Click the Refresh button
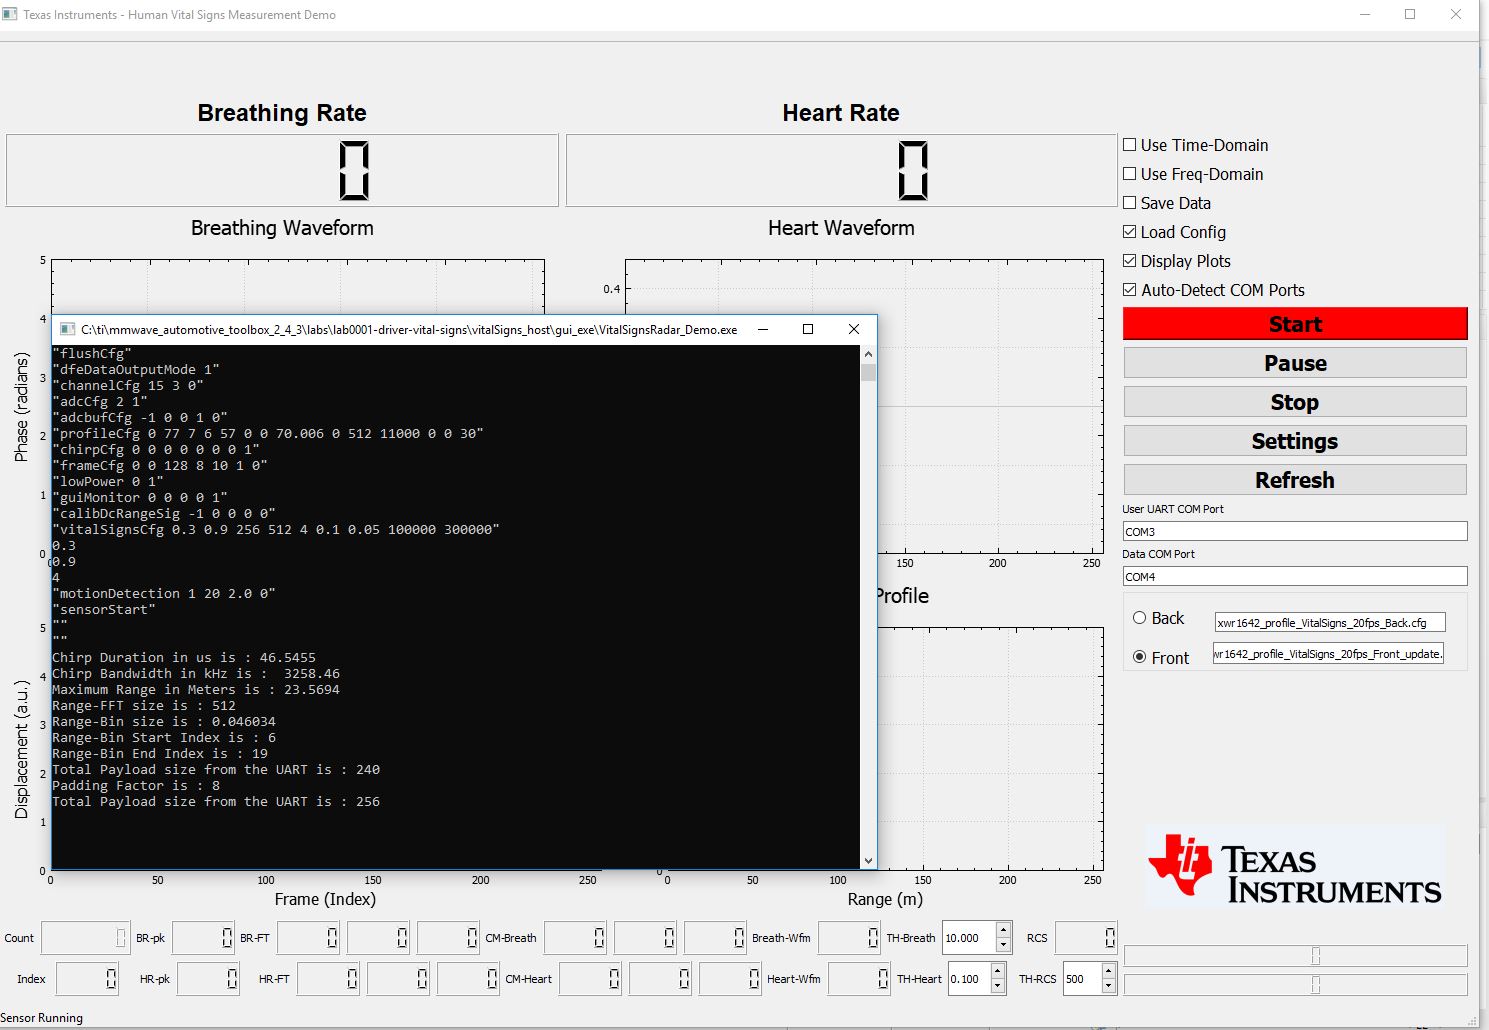The width and height of the screenshot is (1489, 1030). coord(1295,480)
